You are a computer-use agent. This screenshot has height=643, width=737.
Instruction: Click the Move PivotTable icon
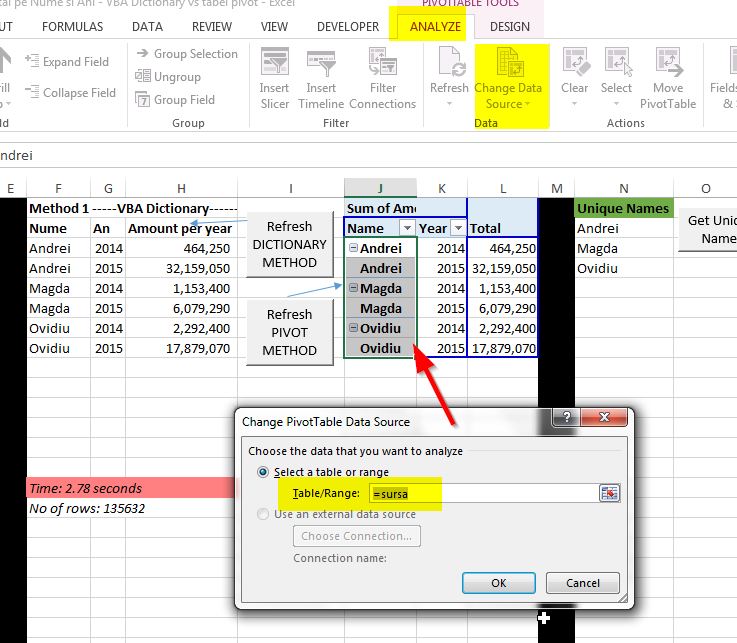(x=669, y=61)
